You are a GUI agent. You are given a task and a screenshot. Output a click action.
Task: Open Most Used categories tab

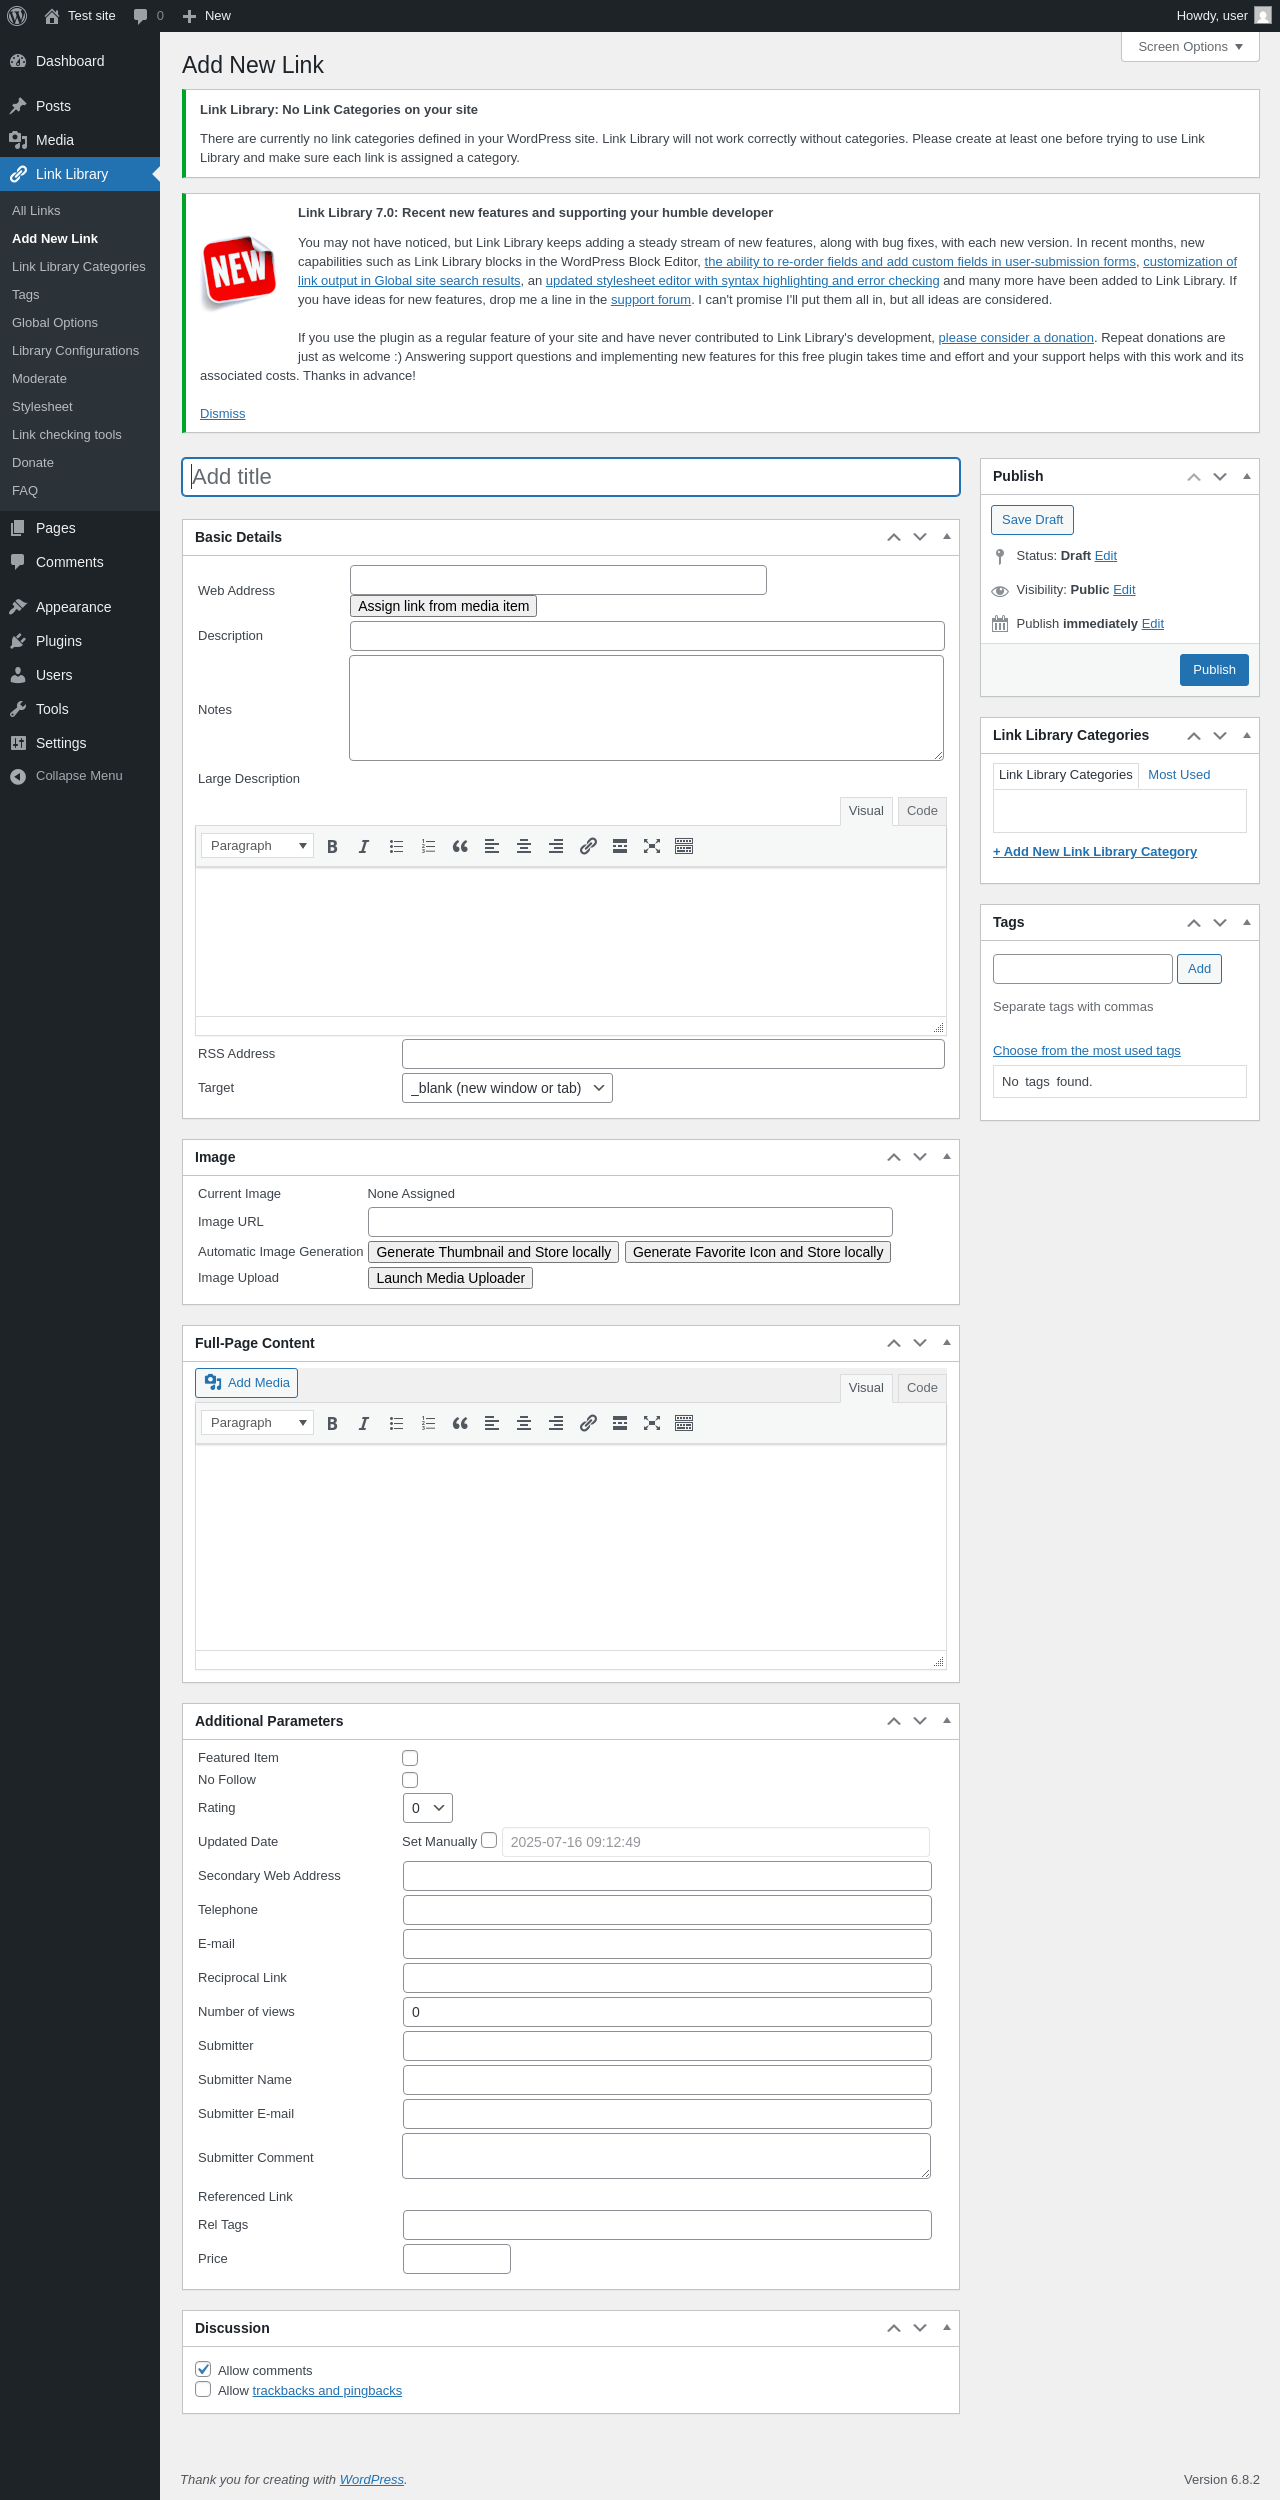tap(1179, 775)
